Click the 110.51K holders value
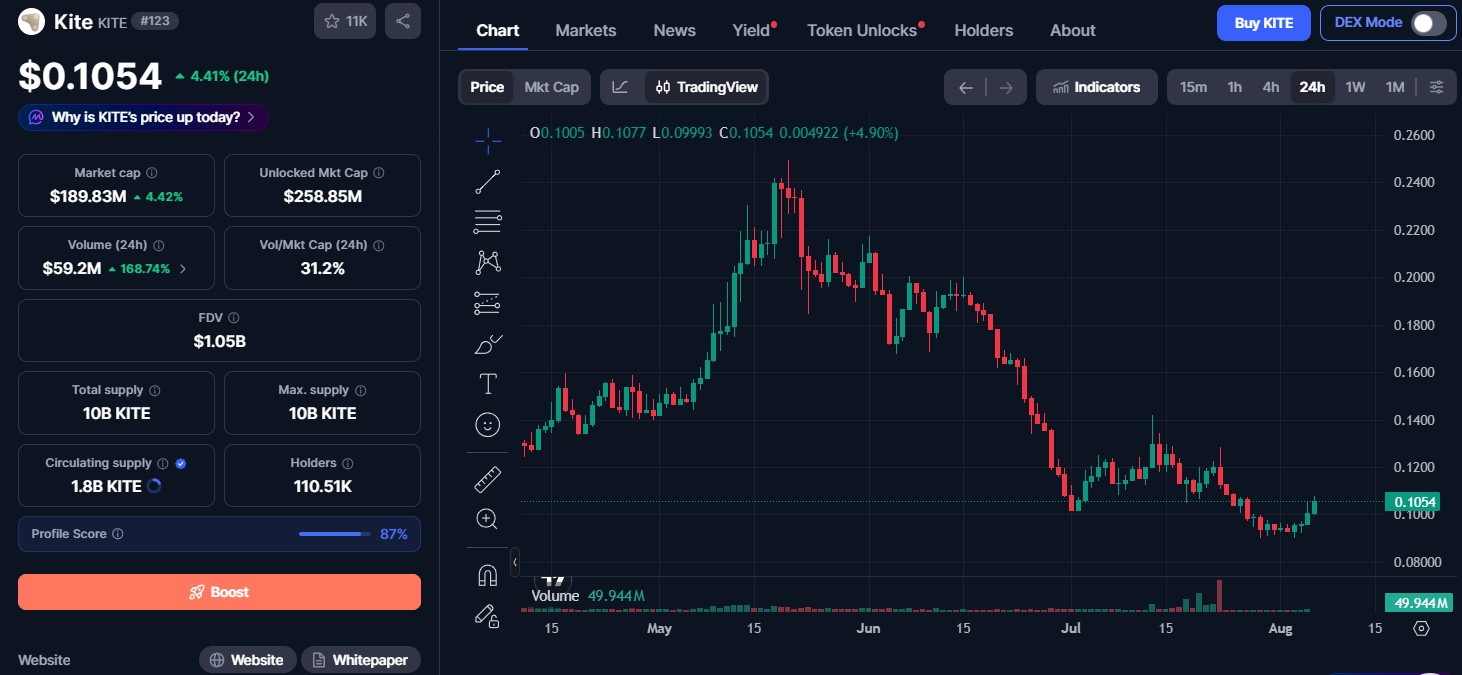Image resolution: width=1462 pixels, height=675 pixels. pyautogui.click(x=322, y=486)
